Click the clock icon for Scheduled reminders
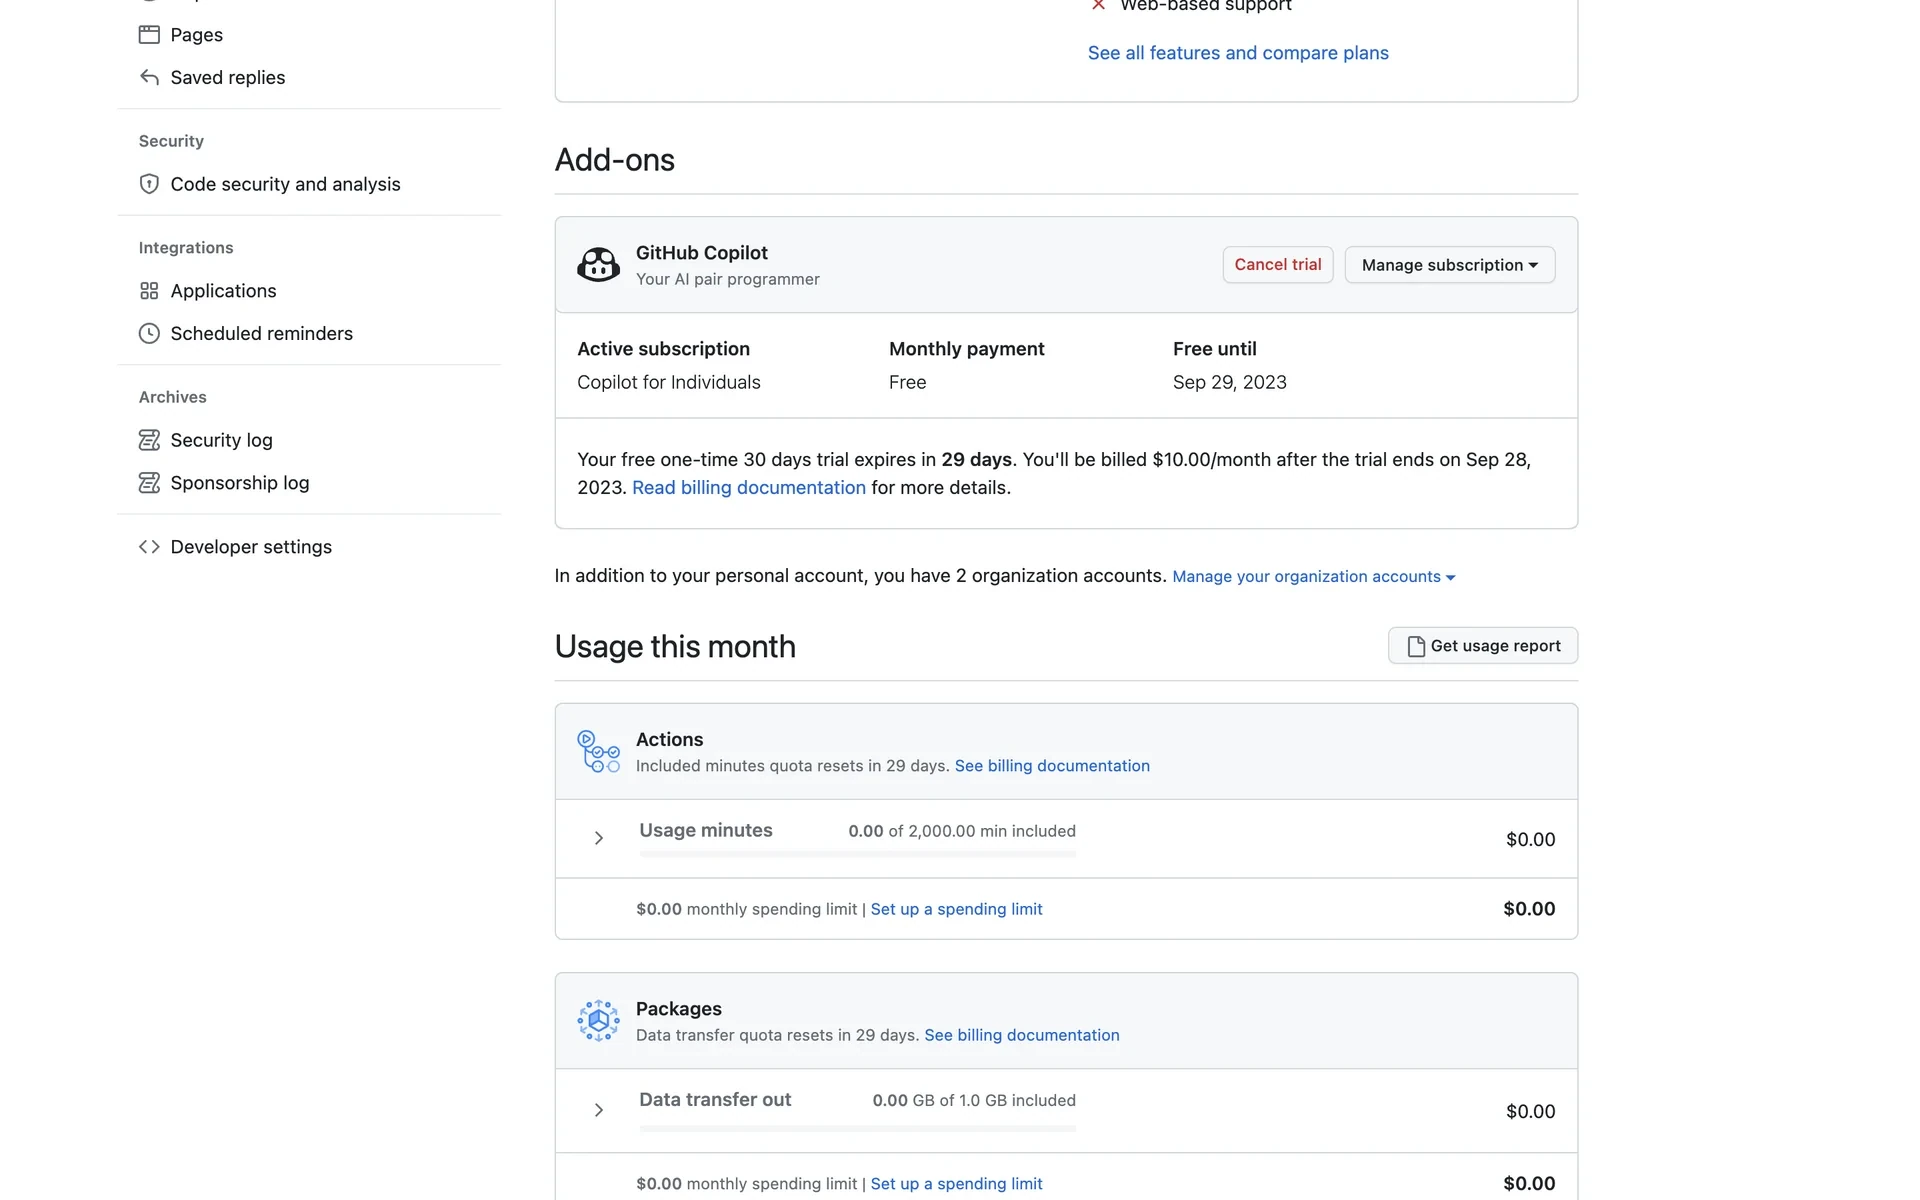The height and width of the screenshot is (1200, 1920). pos(149,333)
